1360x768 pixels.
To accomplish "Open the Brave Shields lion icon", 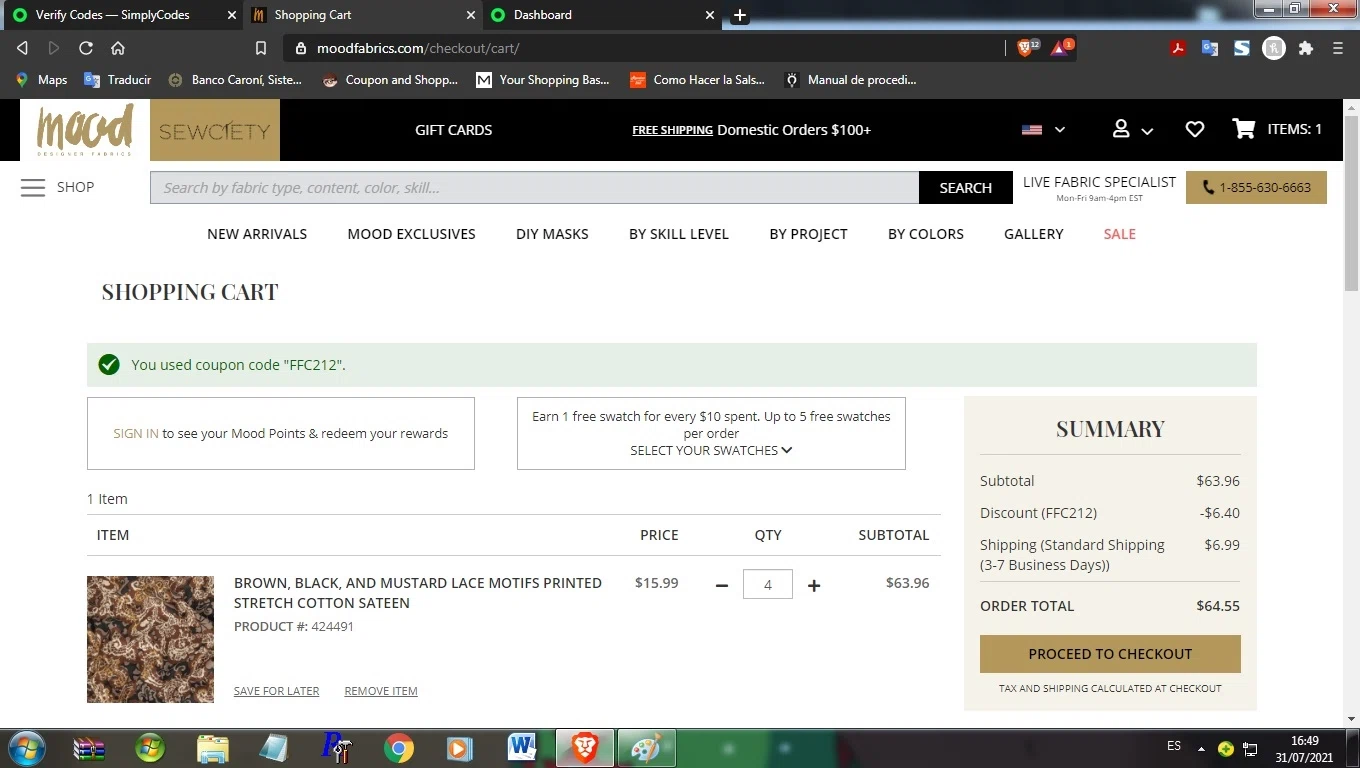I will (x=1025, y=47).
